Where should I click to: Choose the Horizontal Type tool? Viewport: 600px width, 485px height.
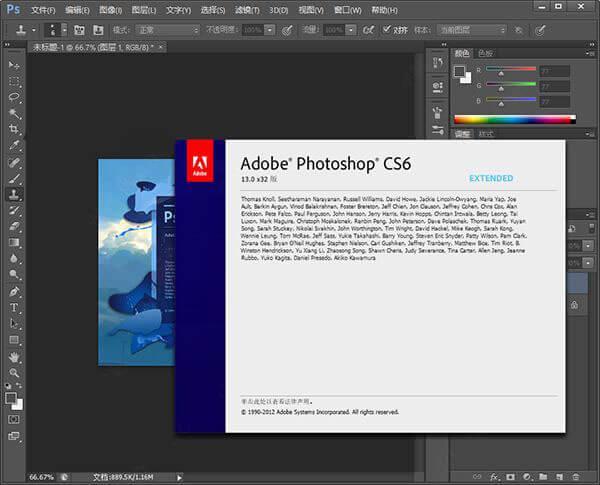[x=14, y=307]
